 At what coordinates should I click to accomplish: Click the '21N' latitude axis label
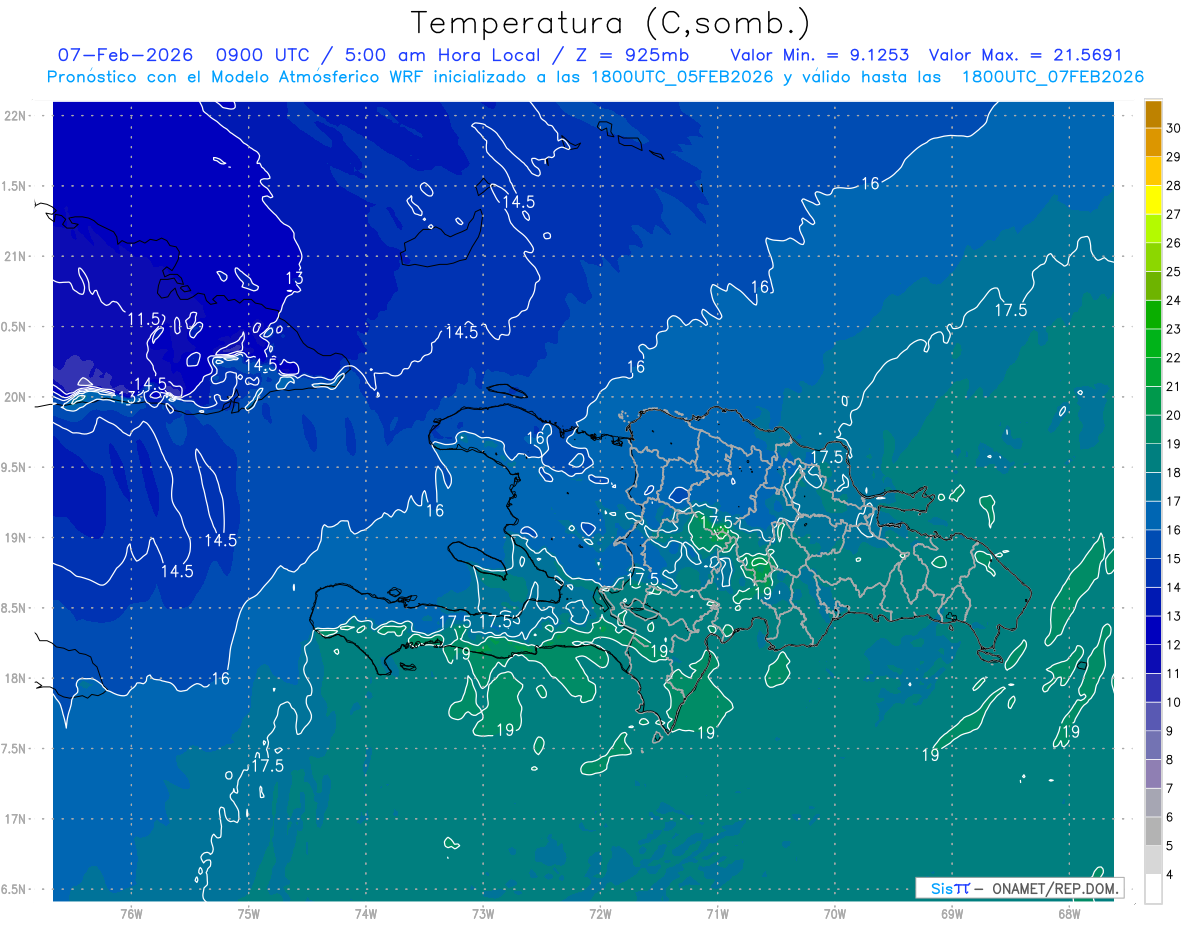[17, 256]
